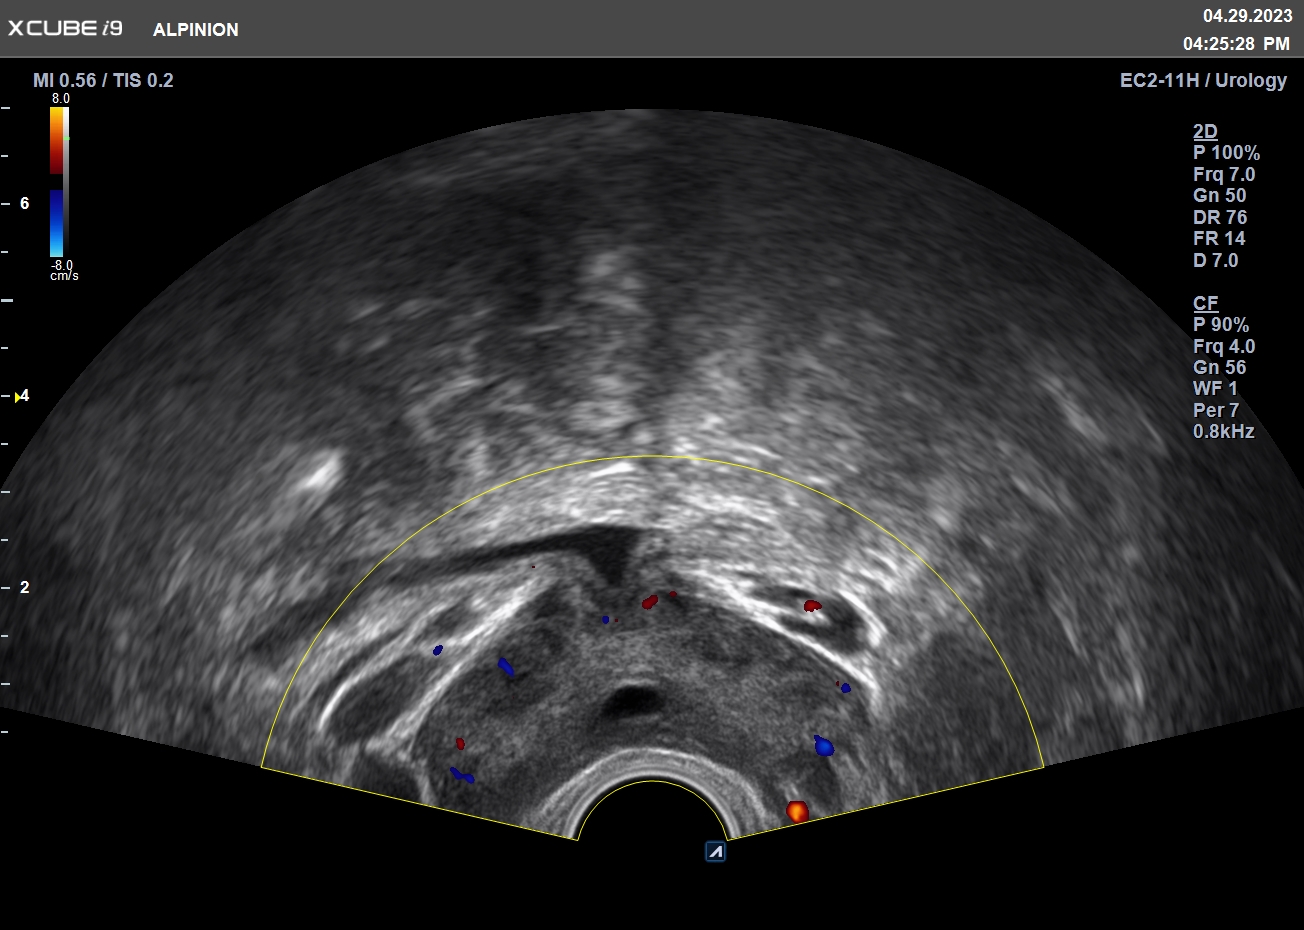Select the 2D mode parameters heading
Screen dimensions: 1304x930
1205,132
